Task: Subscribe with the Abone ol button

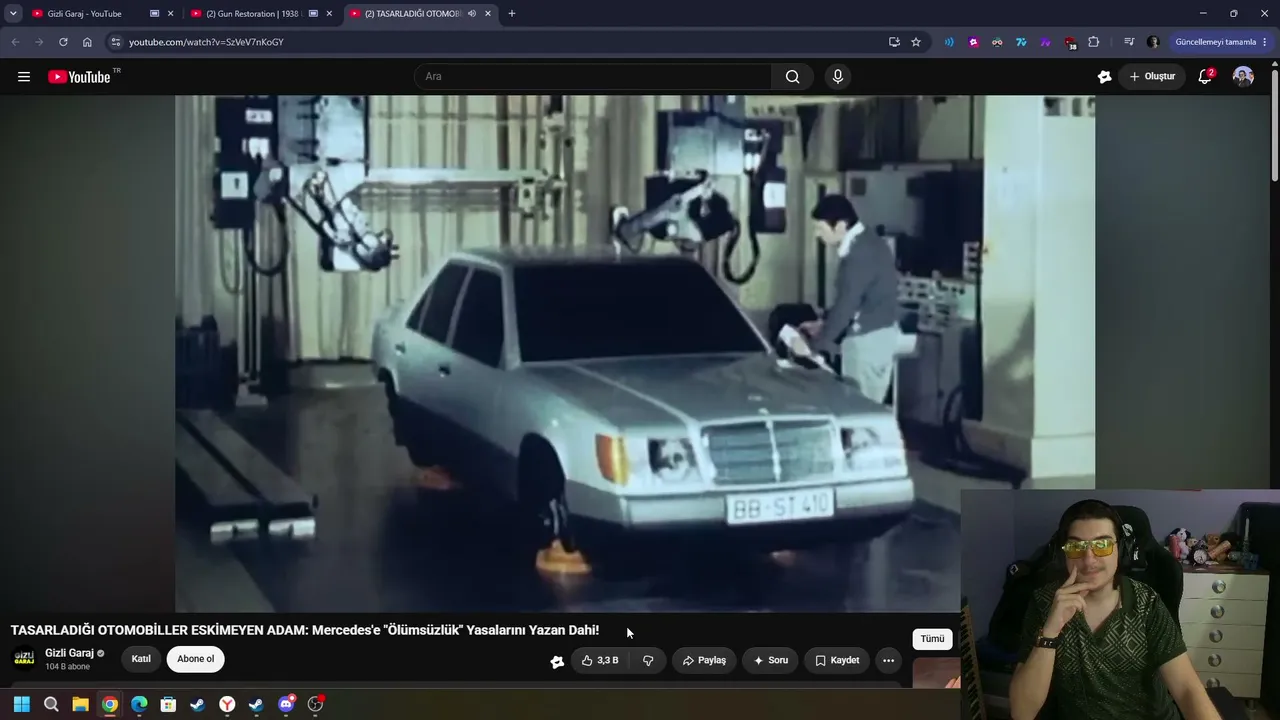Action: coord(196,659)
